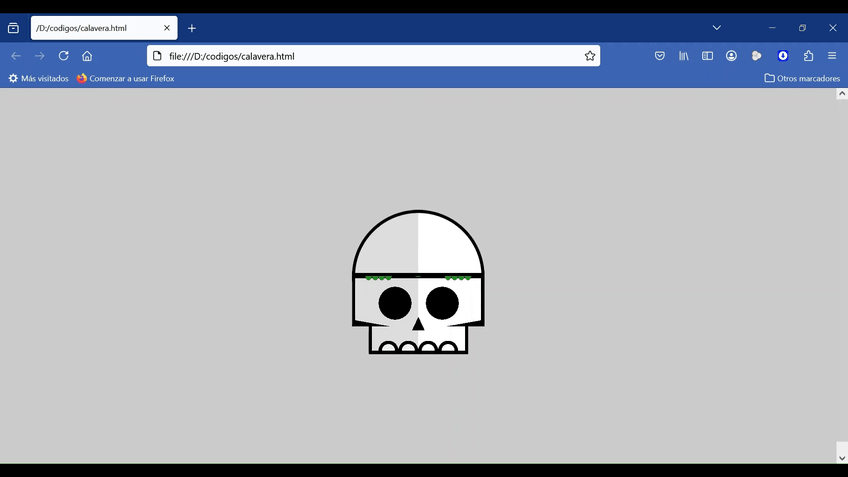This screenshot has width=848, height=477.
Task: Open Comenzar a usar Firefox bookmark
Action: pyautogui.click(x=125, y=78)
